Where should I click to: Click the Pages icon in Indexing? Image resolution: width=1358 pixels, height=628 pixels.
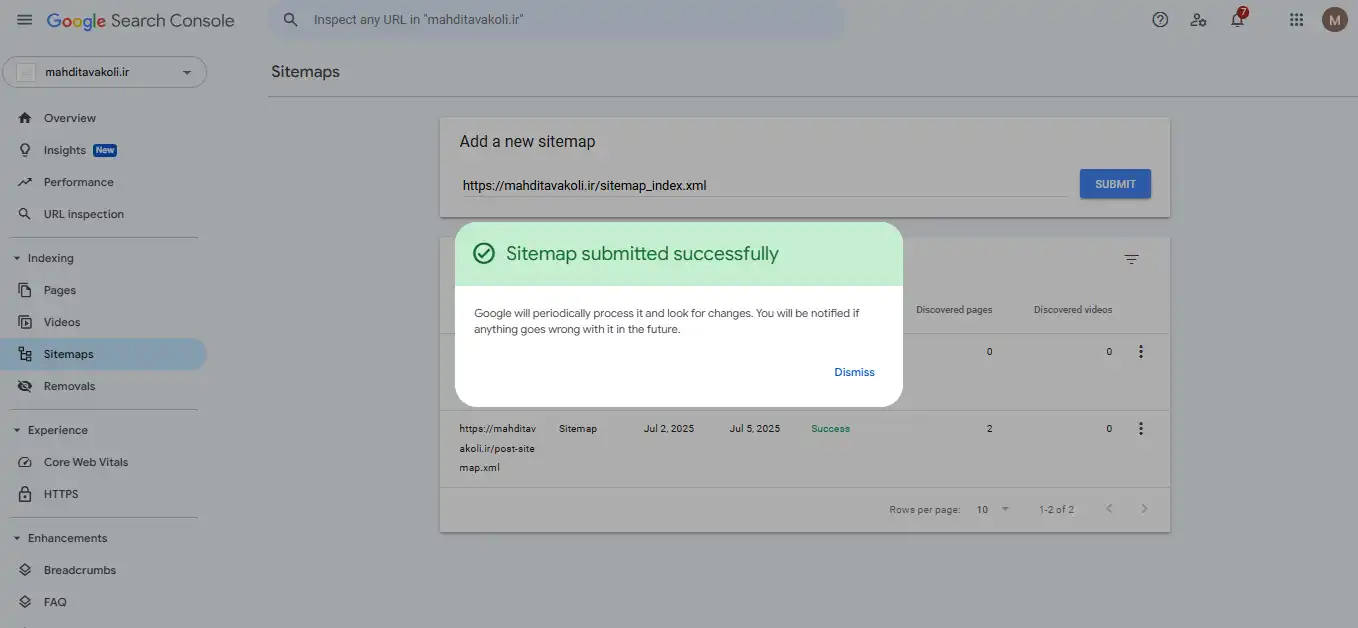[25, 290]
